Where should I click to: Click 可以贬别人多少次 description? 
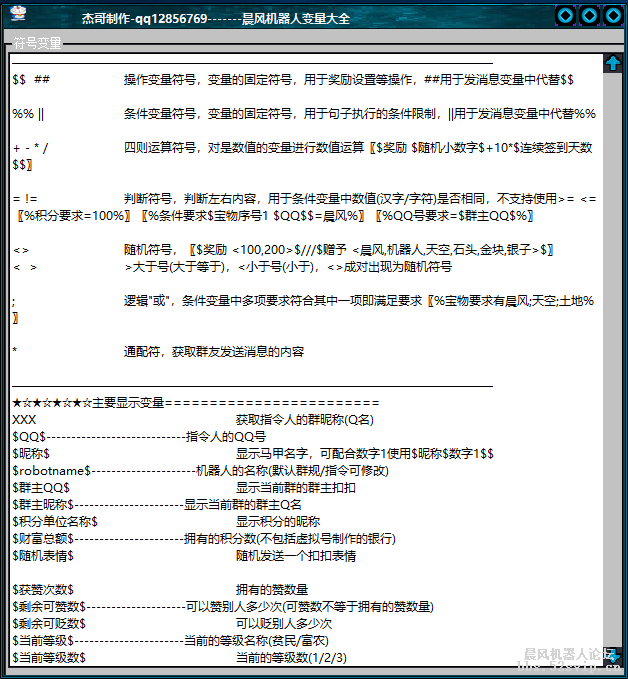point(284,624)
